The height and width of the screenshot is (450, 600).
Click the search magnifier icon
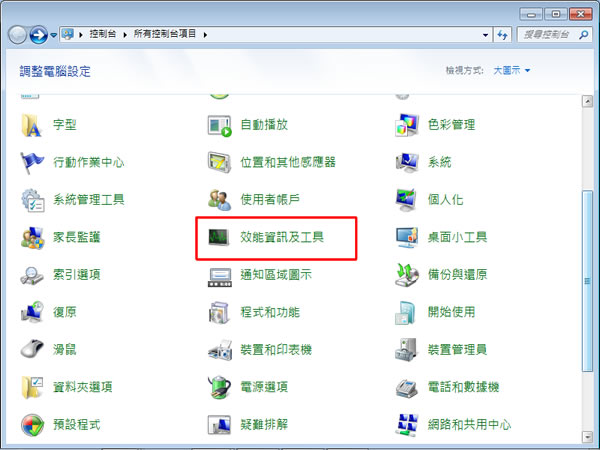tap(584, 35)
